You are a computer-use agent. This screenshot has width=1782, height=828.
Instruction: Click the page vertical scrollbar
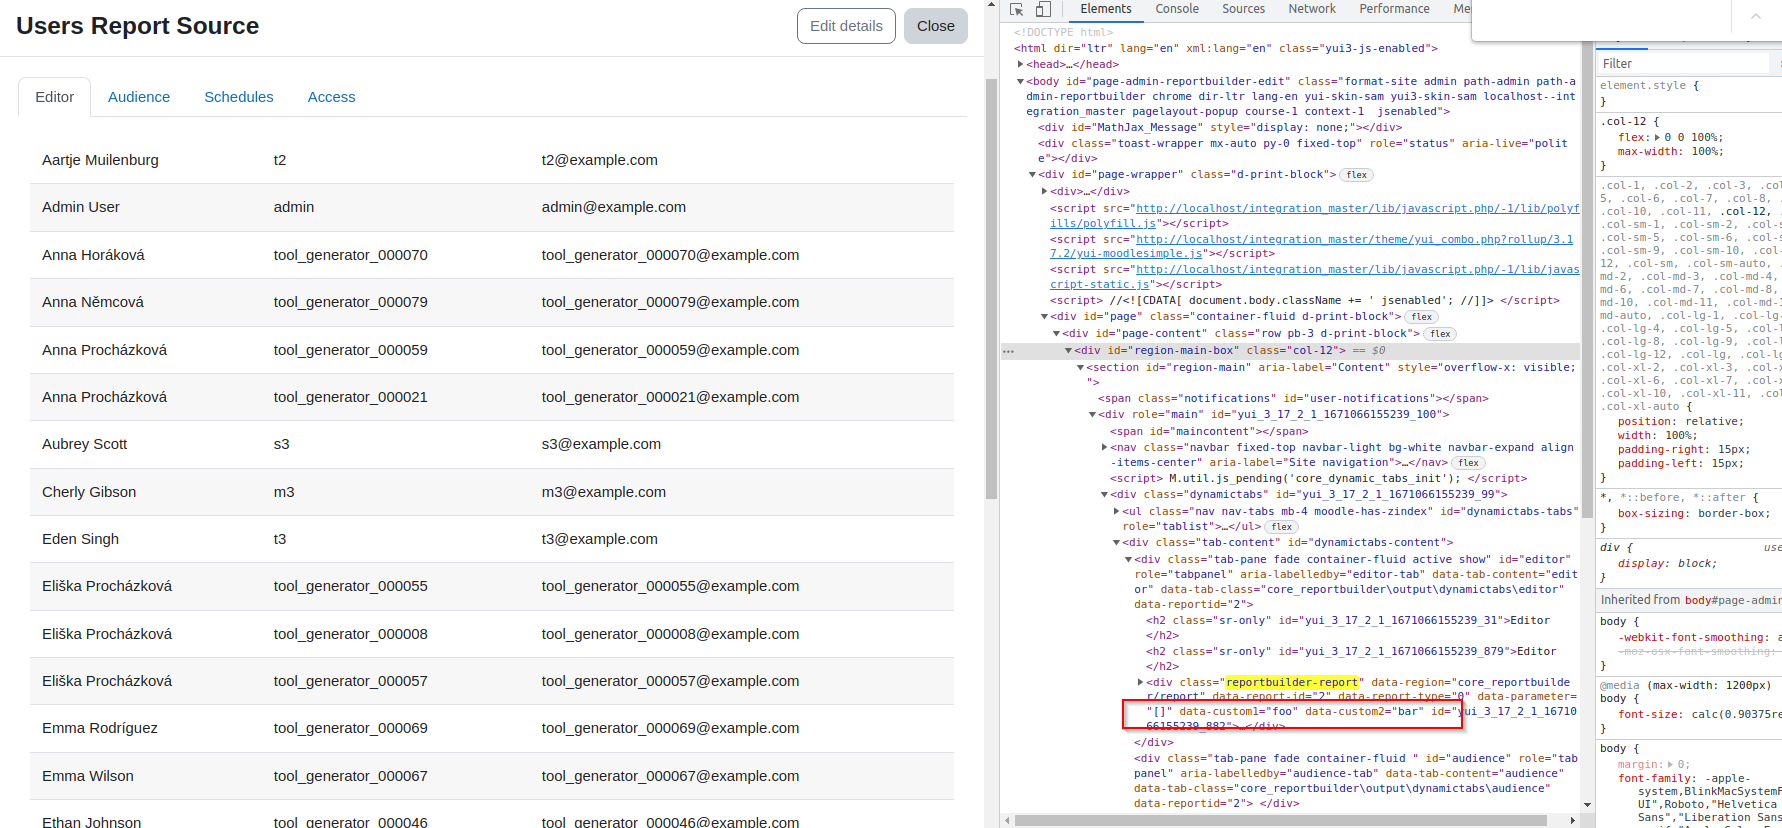(x=991, y=290)
